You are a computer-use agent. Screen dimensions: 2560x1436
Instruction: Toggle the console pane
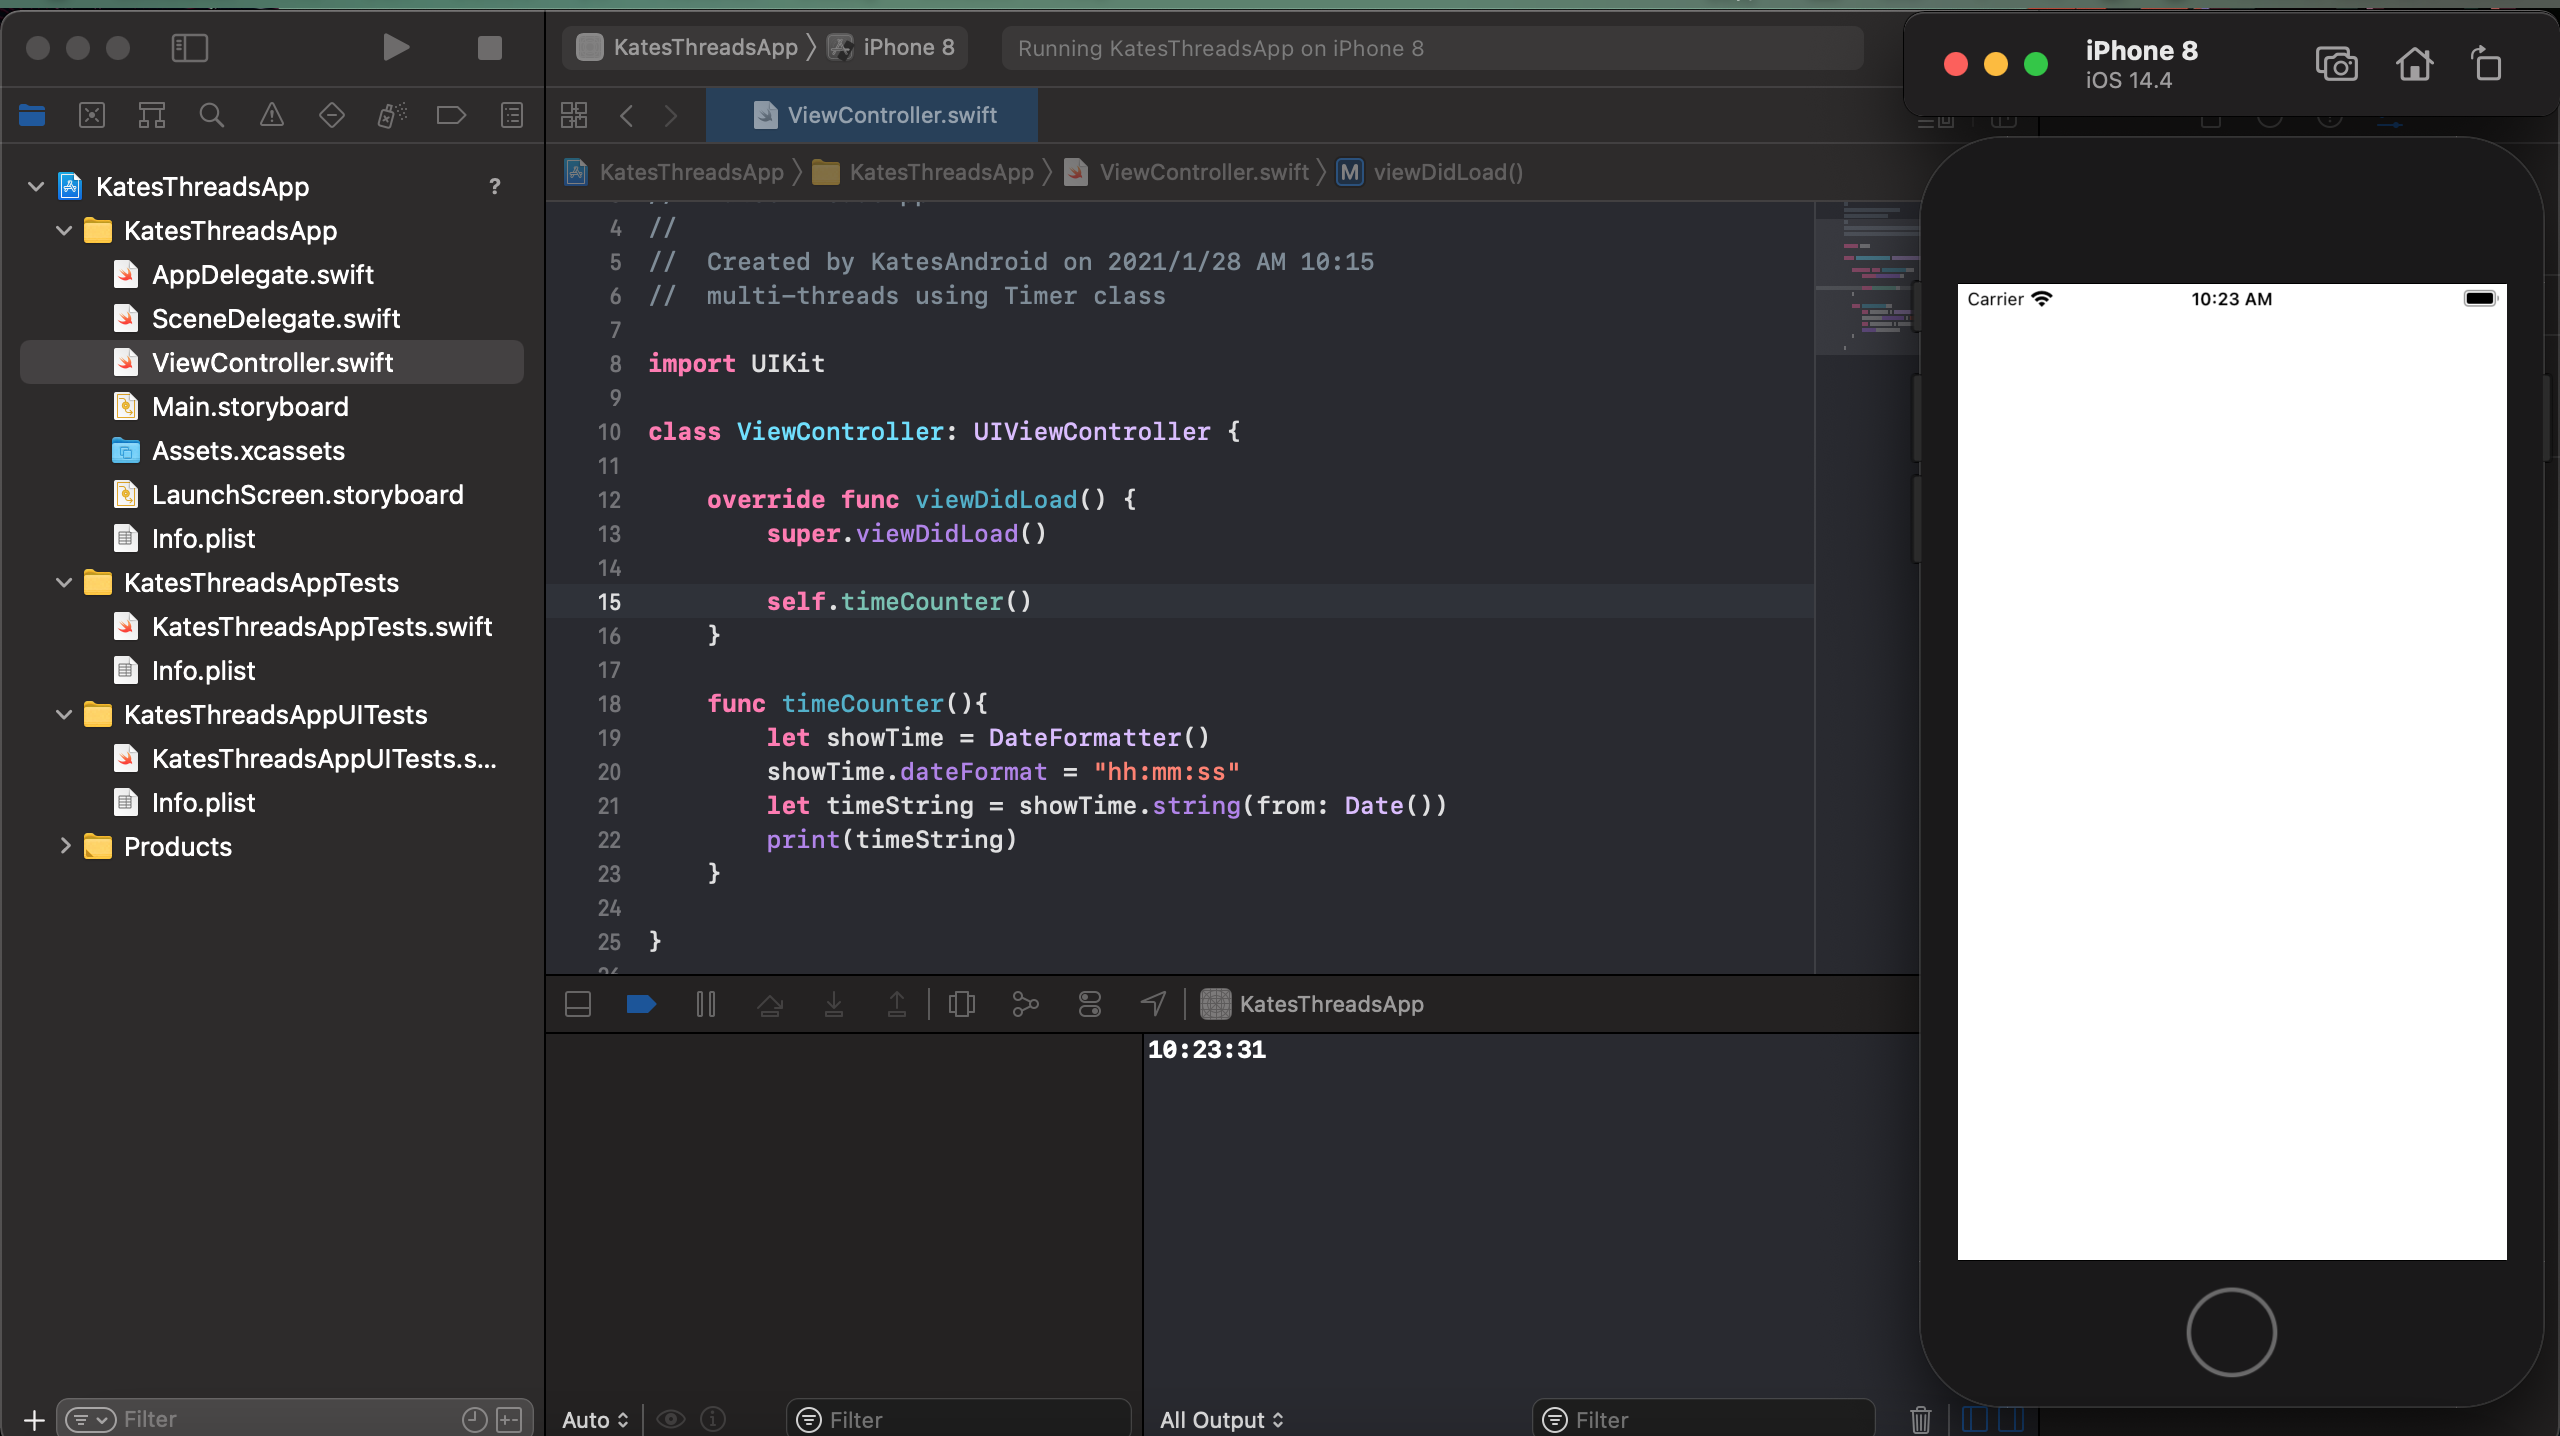(x=2011, y=1420)
